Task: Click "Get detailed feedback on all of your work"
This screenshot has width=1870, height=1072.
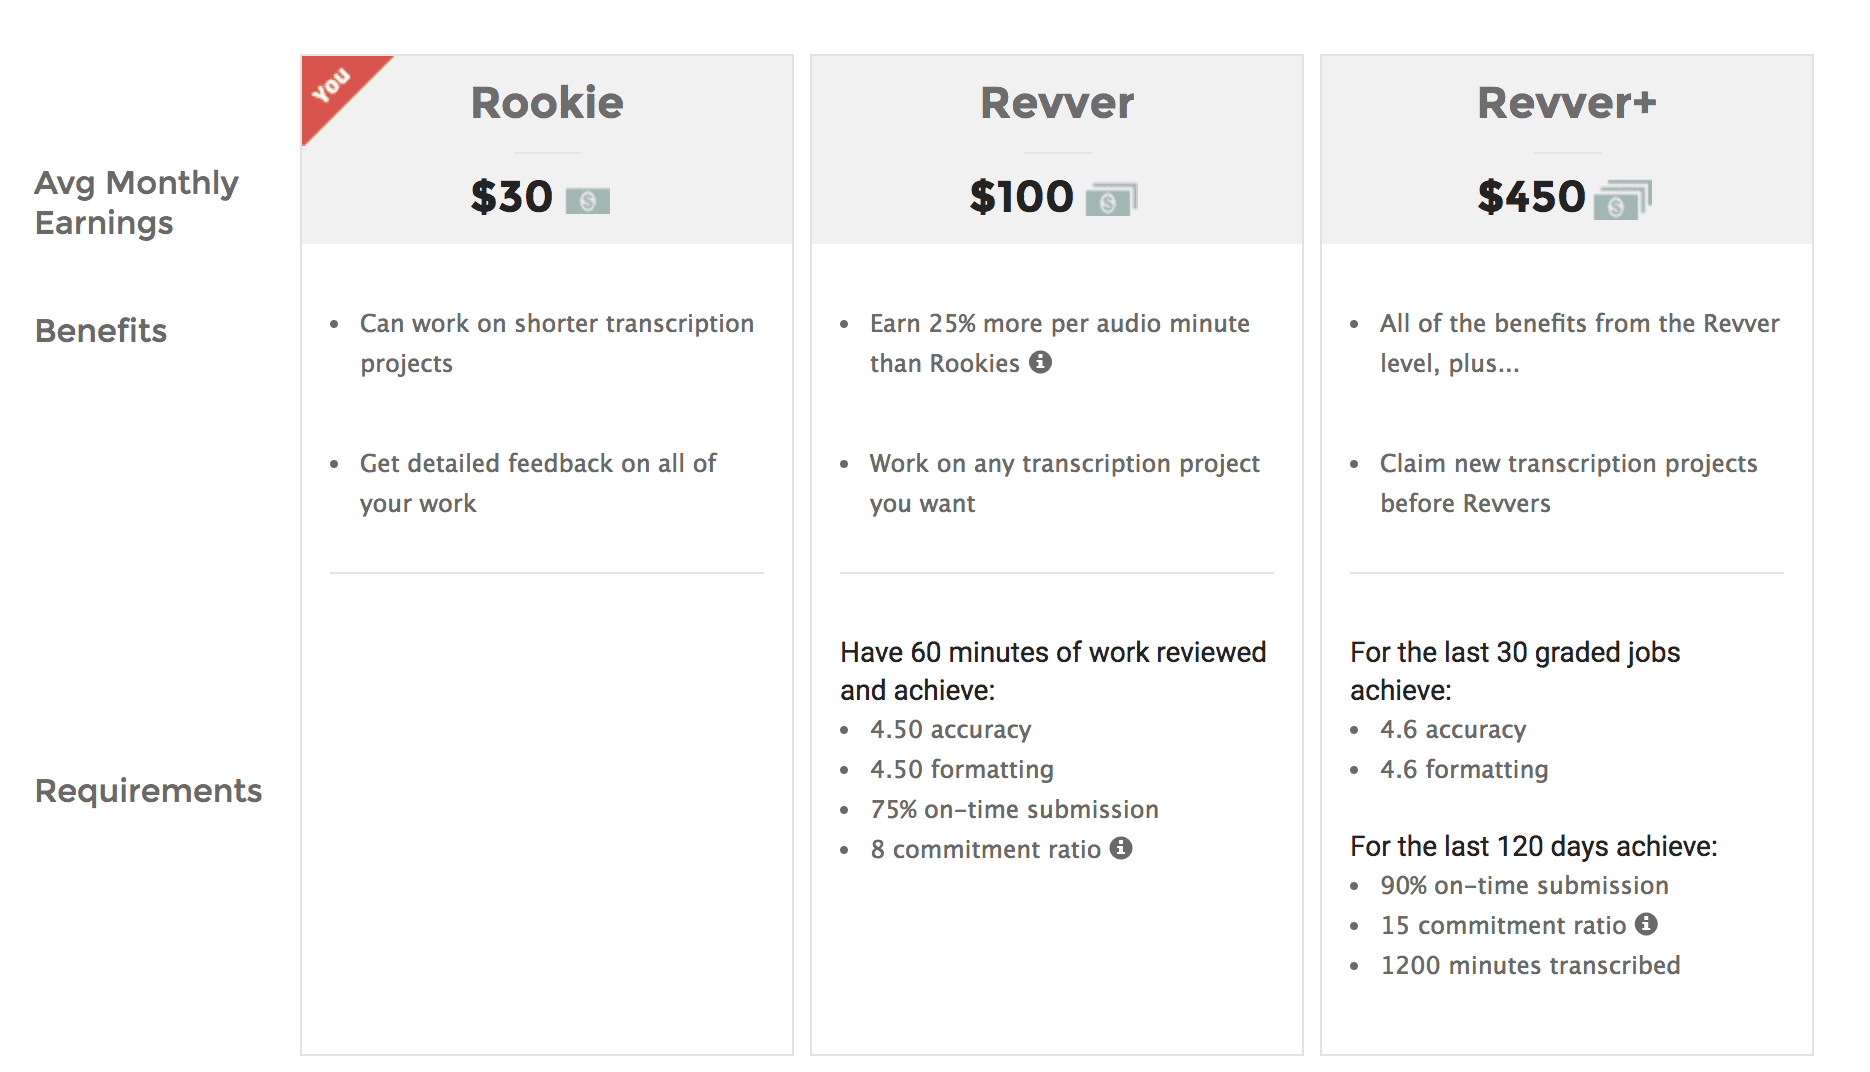Action: click(538, 483)
